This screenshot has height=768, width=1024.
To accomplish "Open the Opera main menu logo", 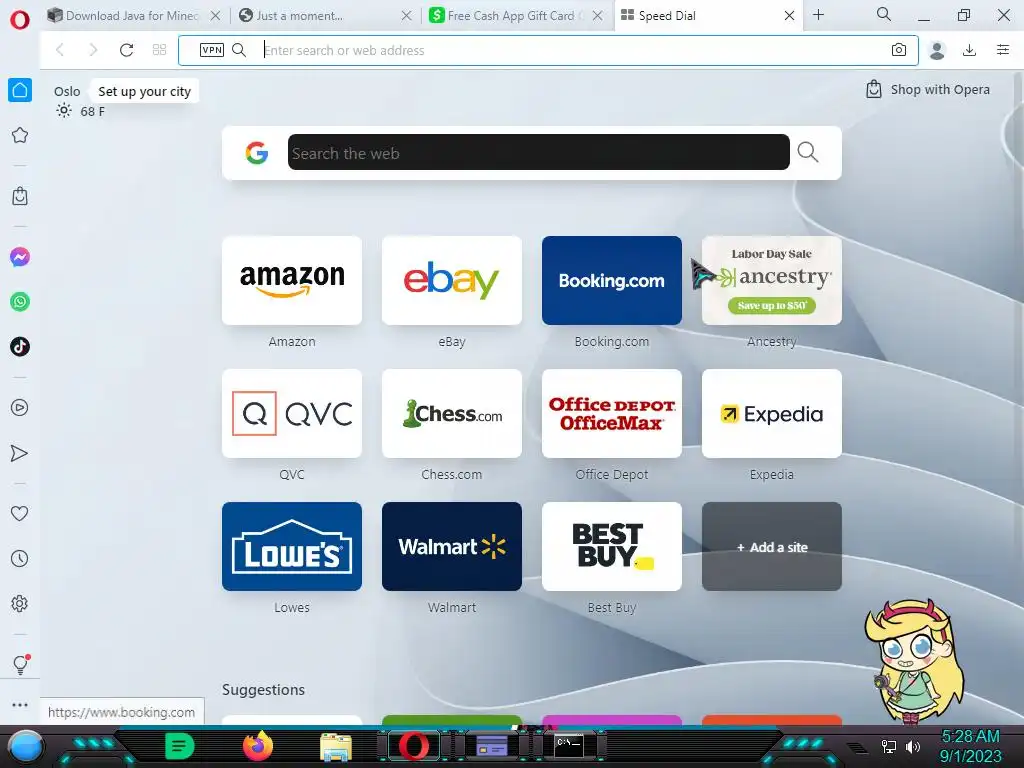I will [20, 20].
